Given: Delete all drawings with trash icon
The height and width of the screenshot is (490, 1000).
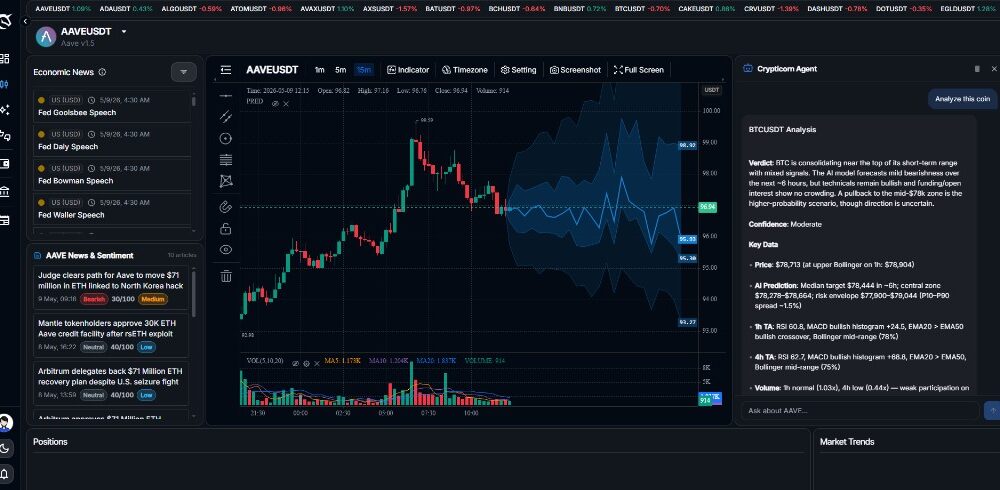Looking at the screenshot, I should click(x=226, y=276).
